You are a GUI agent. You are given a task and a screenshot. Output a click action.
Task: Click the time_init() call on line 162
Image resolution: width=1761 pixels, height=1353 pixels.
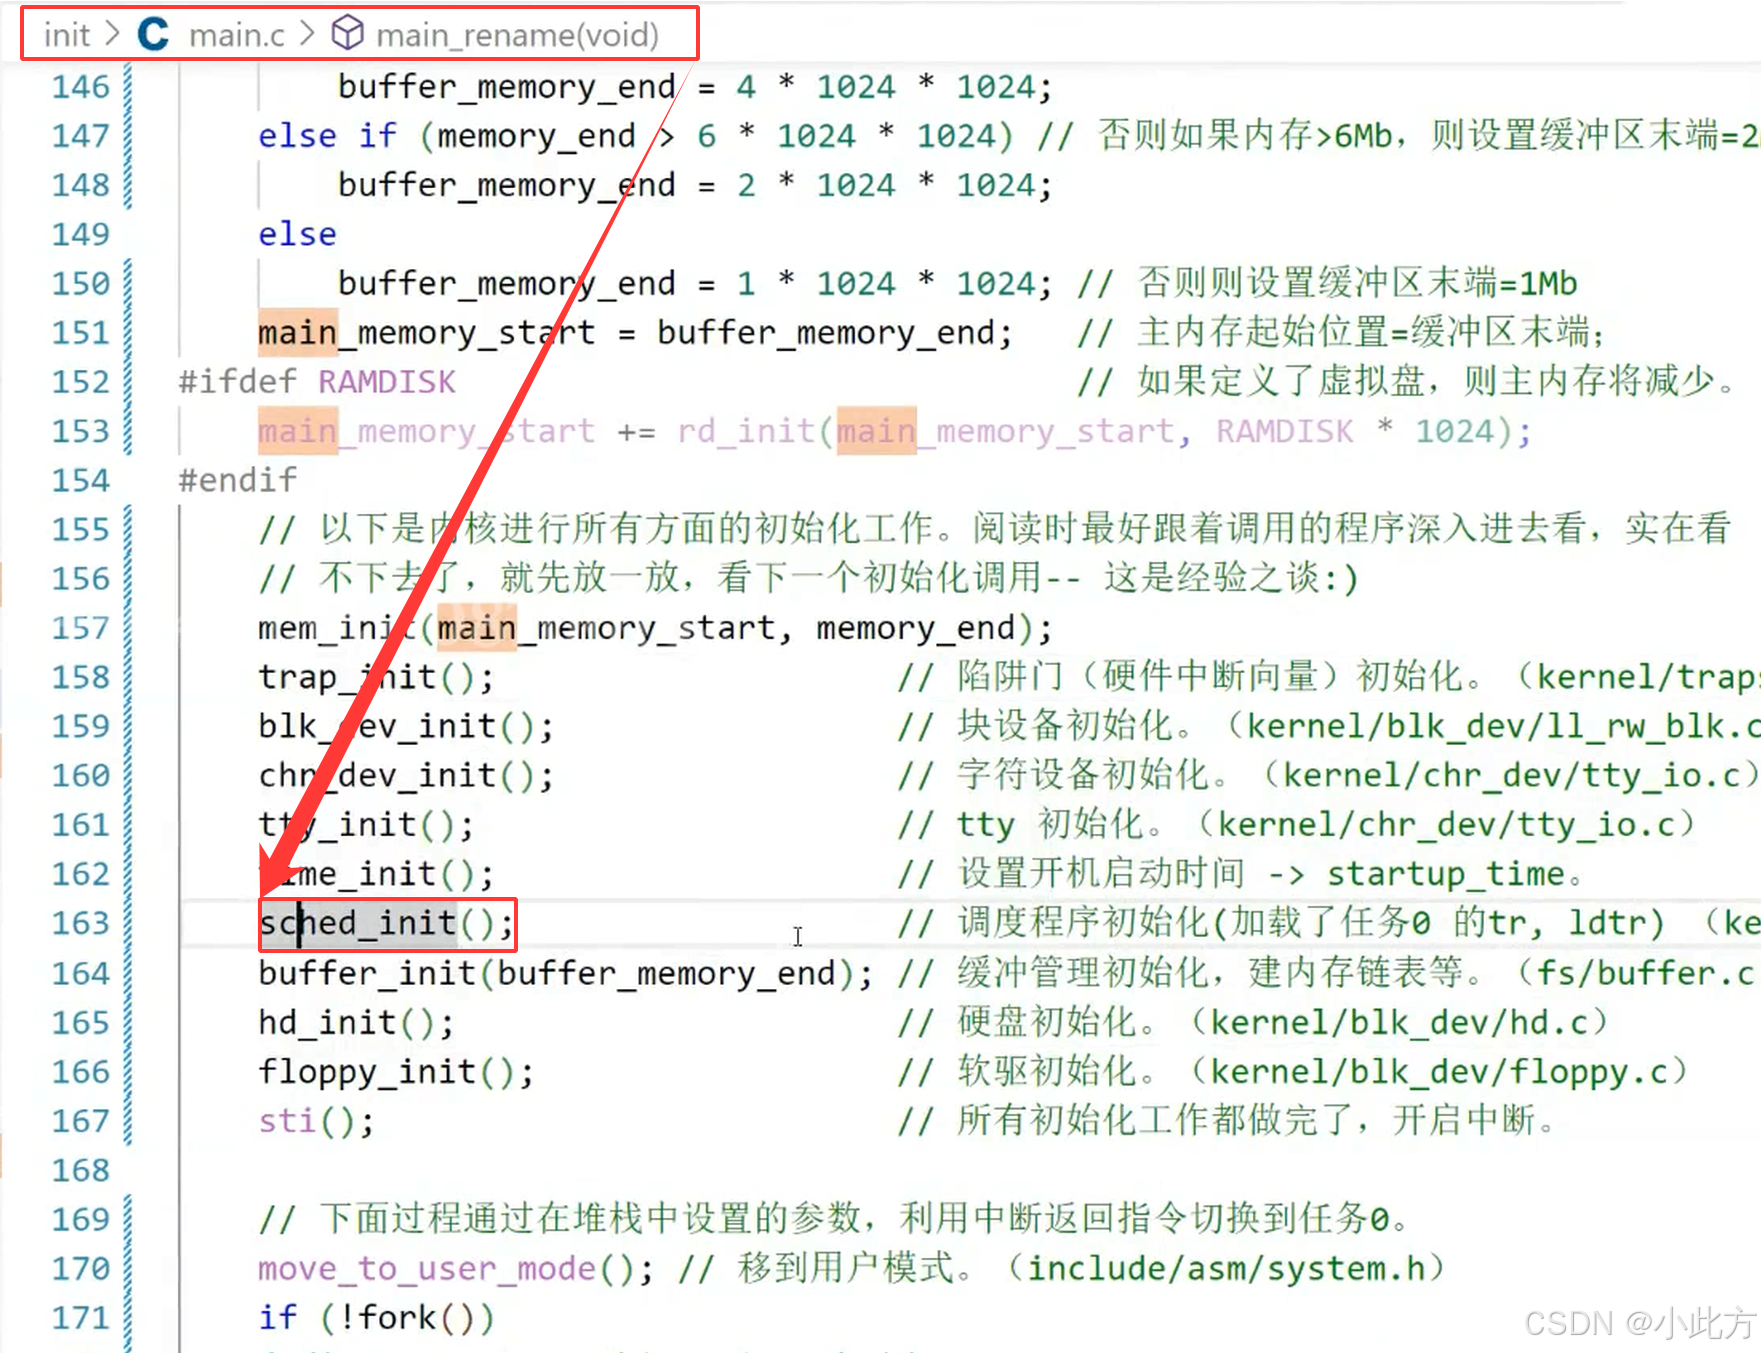[376, 874]
